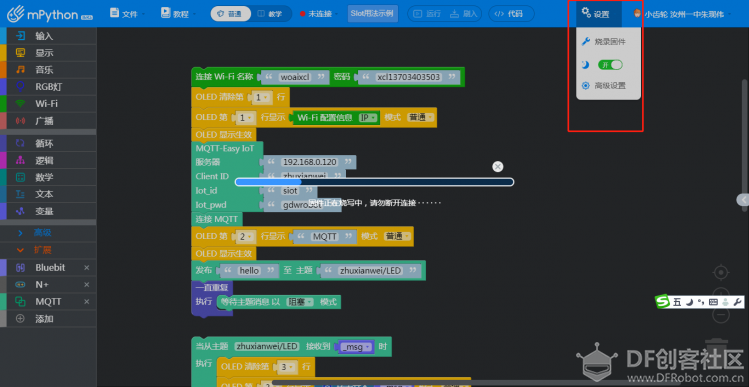
Task: Click the Wi-Fi name field woaixcl
Action: tap(296, 77)
